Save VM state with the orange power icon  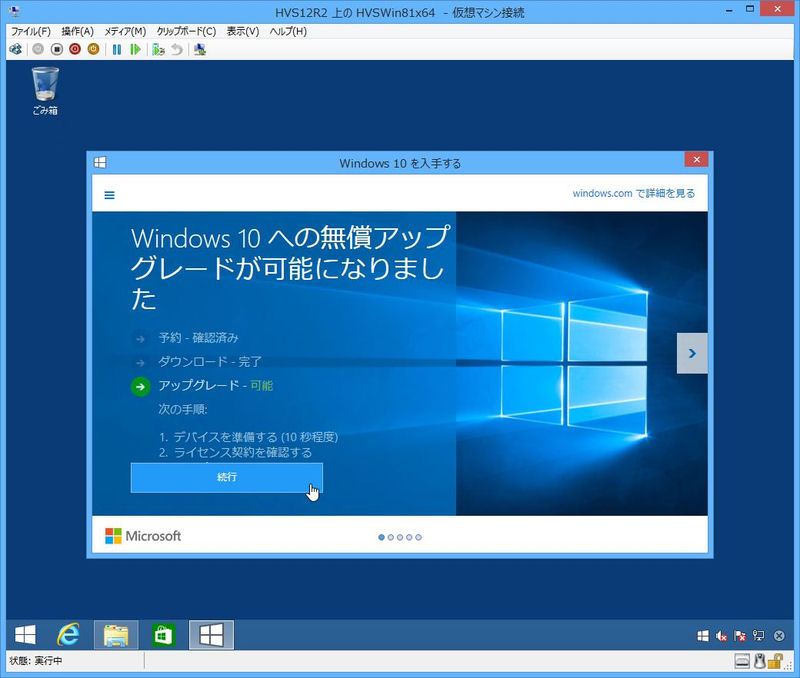[x=93, y=49]
